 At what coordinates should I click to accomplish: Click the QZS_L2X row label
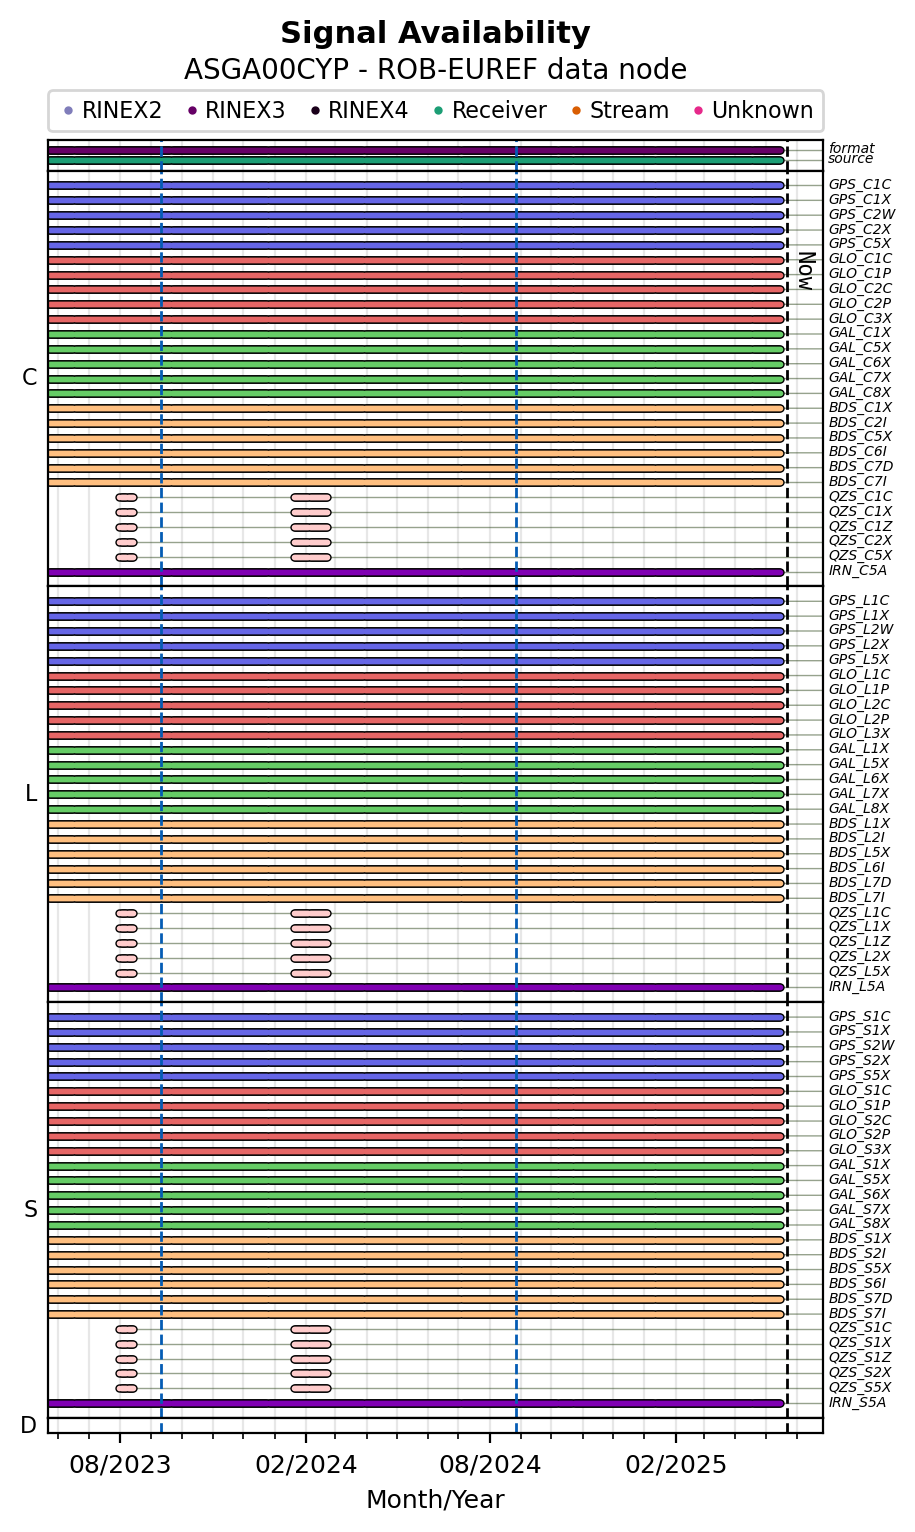coord(859,957)
